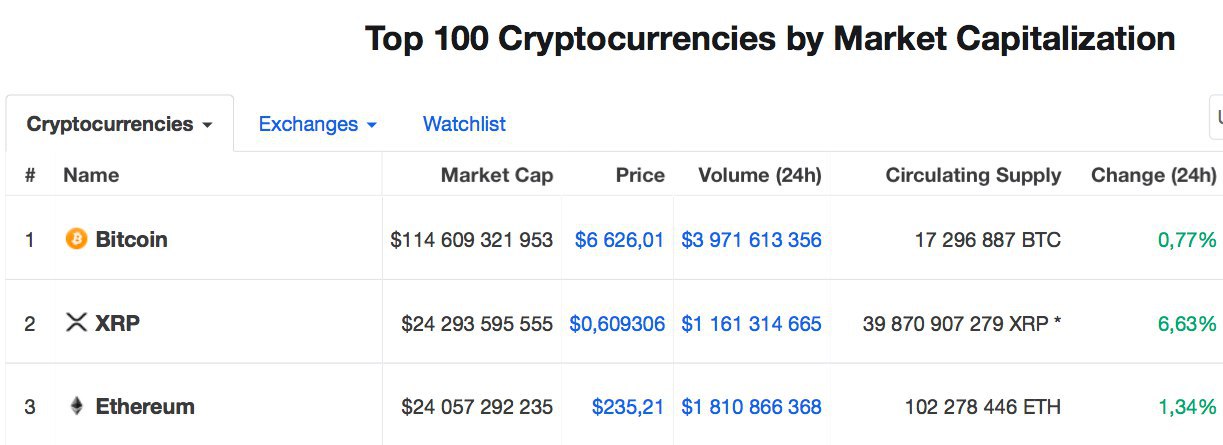Click Bitcoin volume $3 971 613 356
The image size is (1223, 445).
click(751, 239)
